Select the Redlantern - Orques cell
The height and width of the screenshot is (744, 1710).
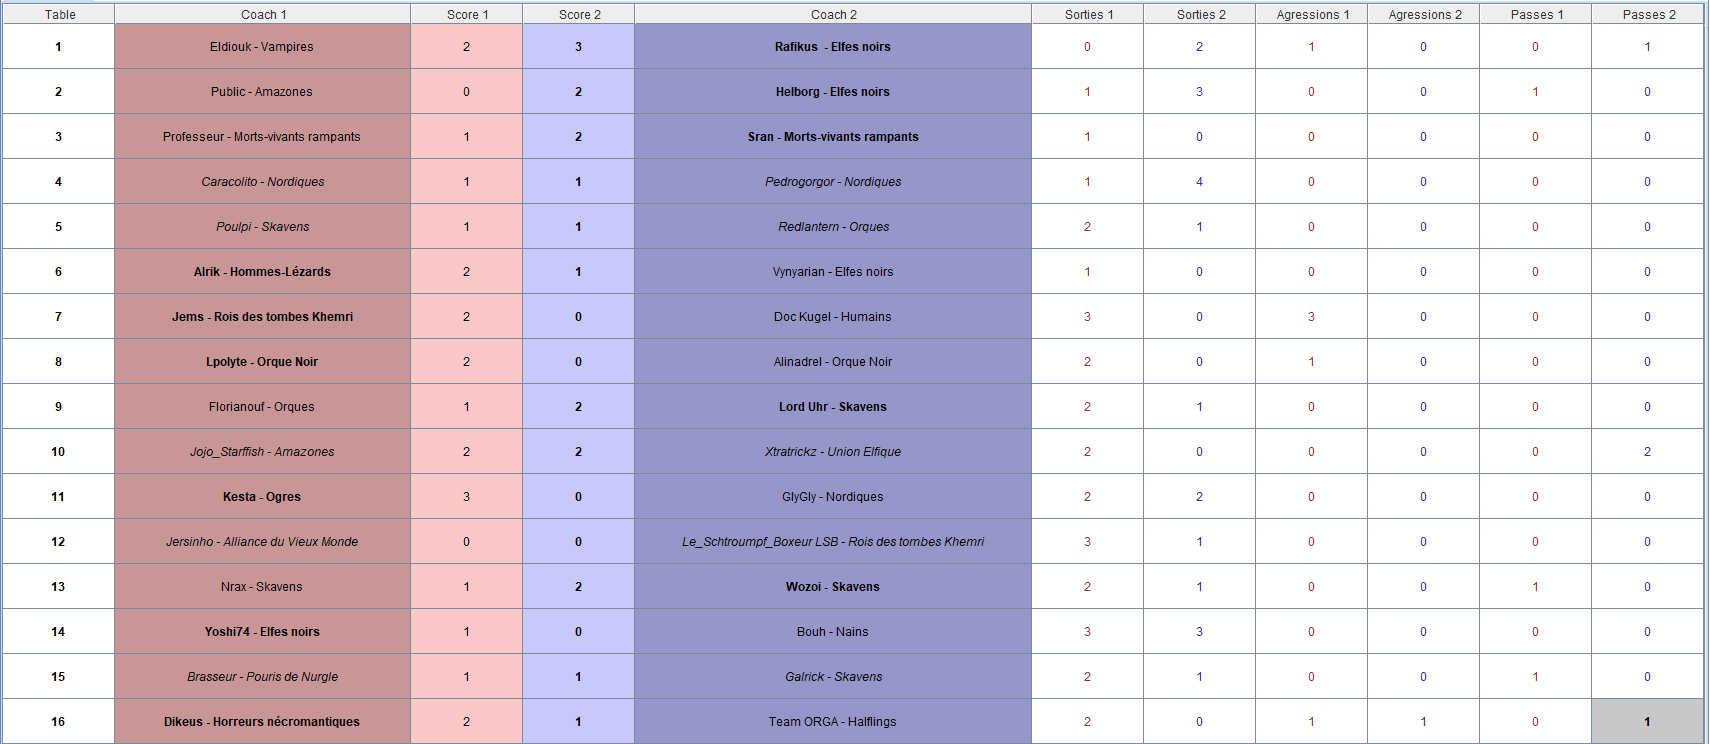[833, 227]
